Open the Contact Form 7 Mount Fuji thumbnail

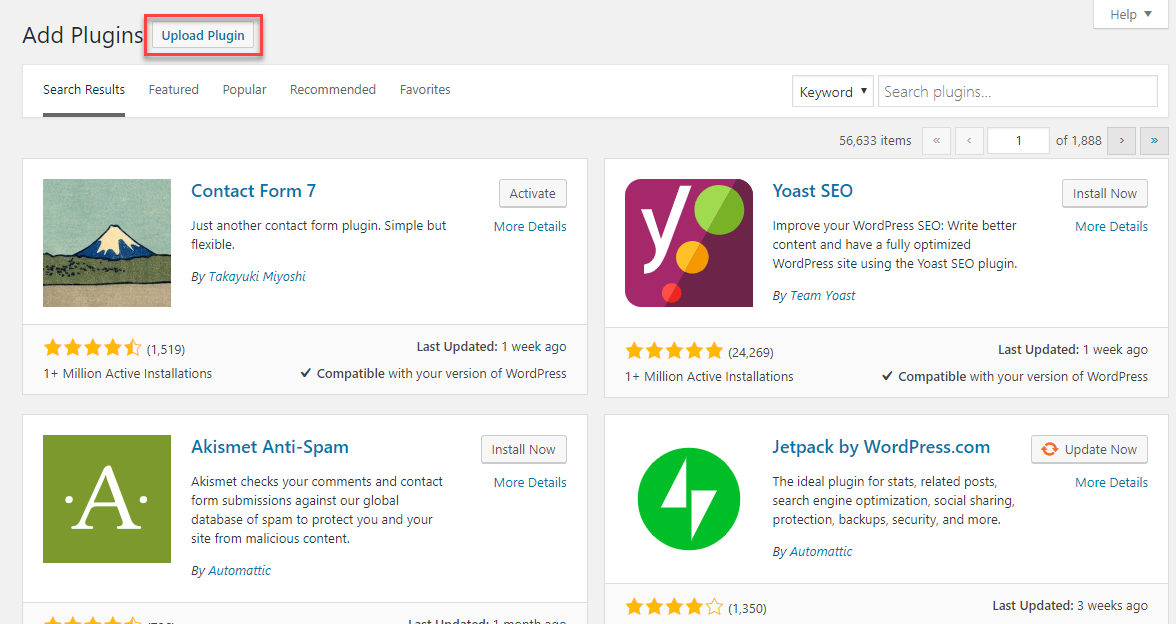click(106, 243)
